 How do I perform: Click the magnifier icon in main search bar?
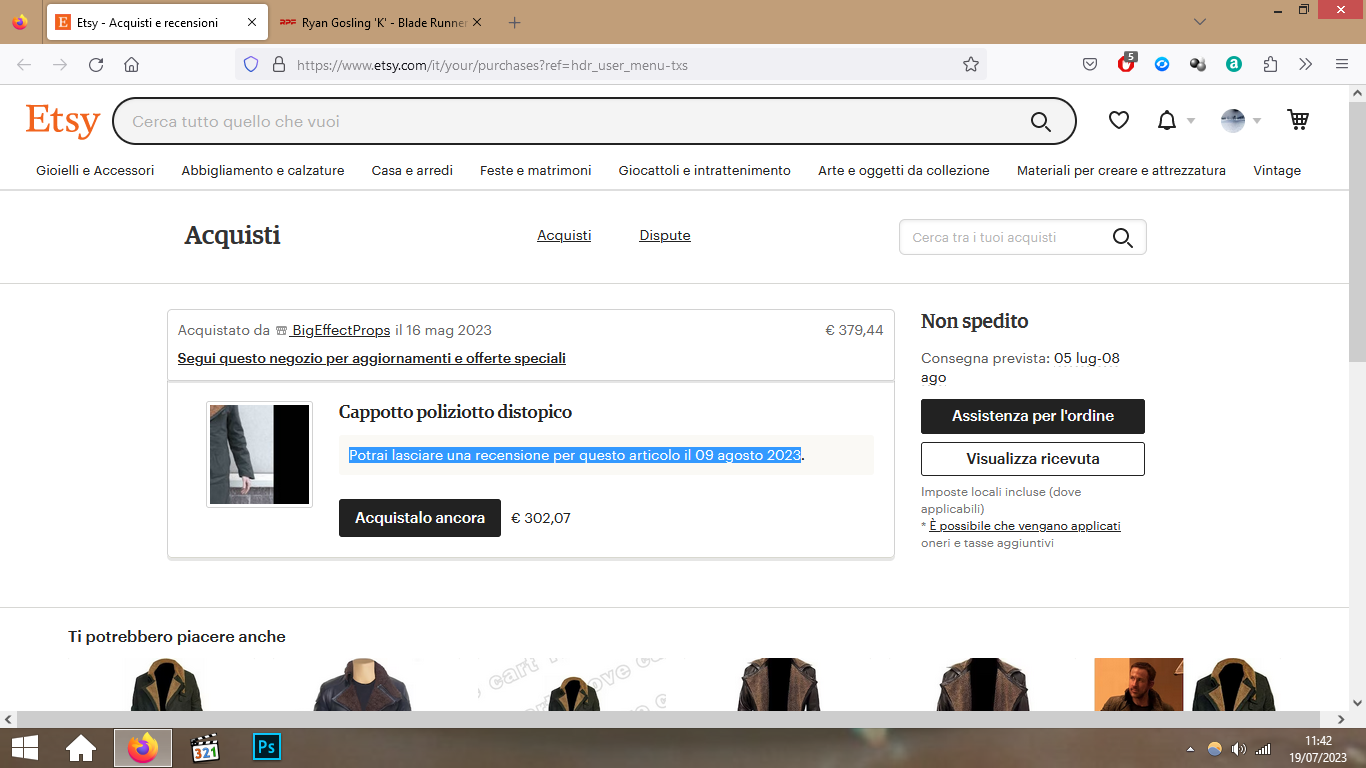pos(1041,122)
